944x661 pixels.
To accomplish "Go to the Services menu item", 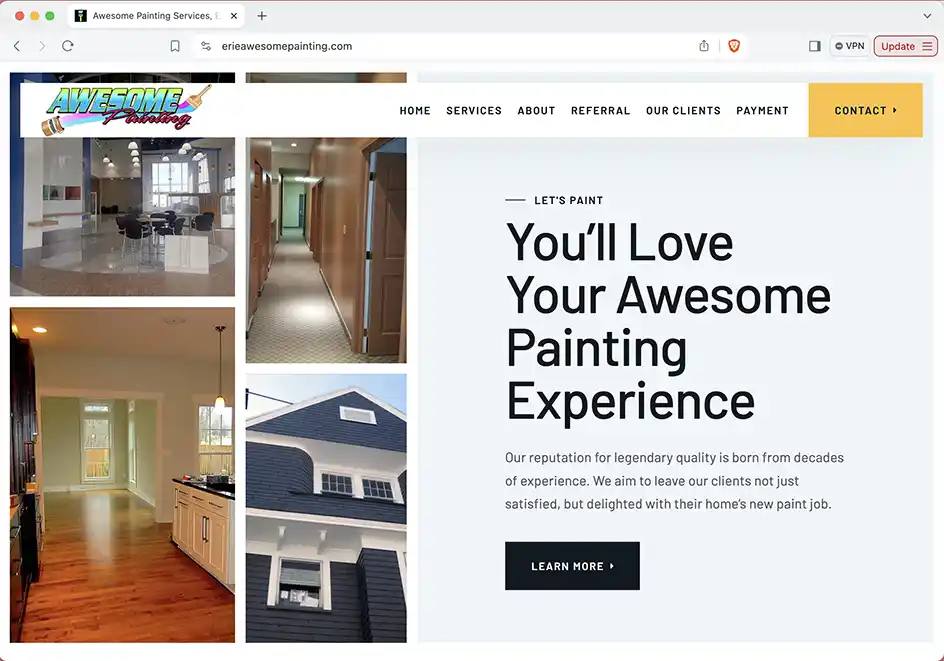I will pyautogui.click(x=474, y=111).
